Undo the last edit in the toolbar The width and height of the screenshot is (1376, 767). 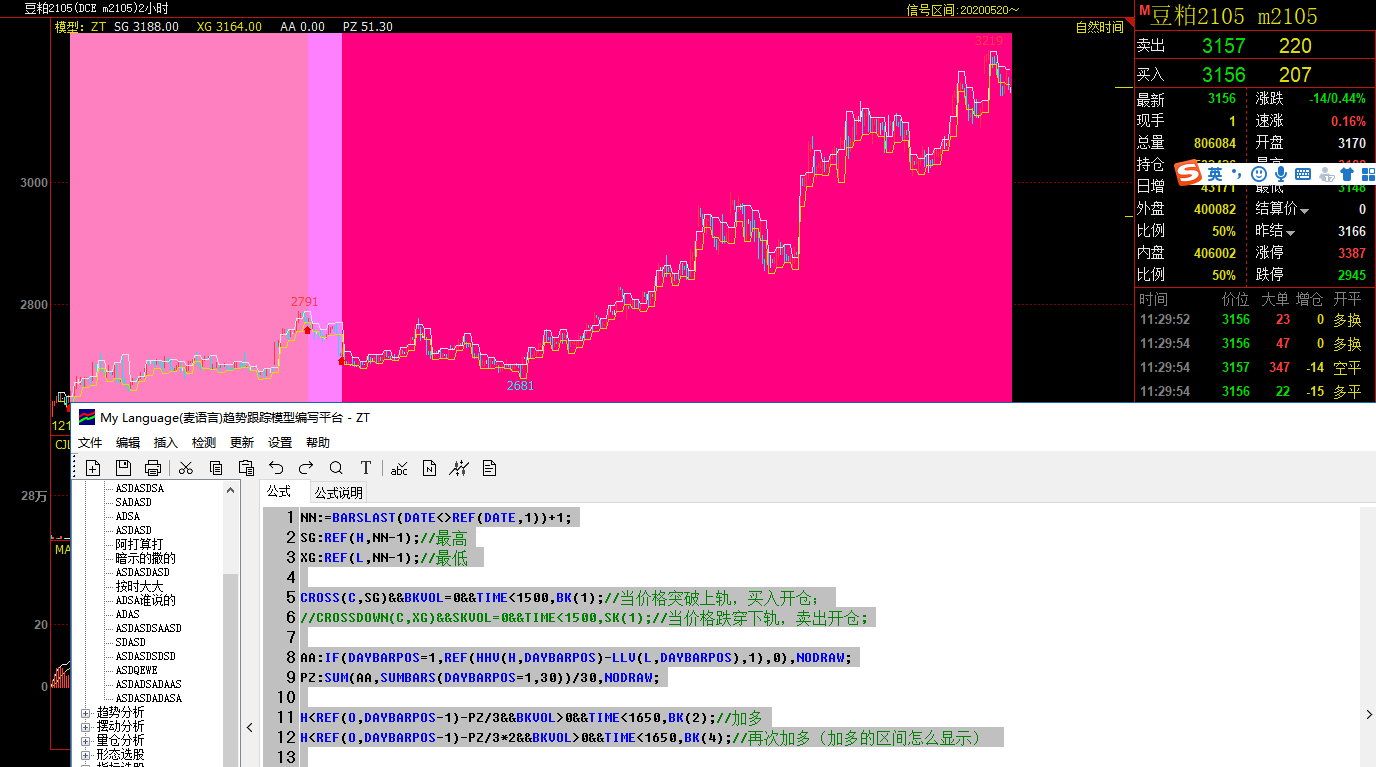point(276,468)
